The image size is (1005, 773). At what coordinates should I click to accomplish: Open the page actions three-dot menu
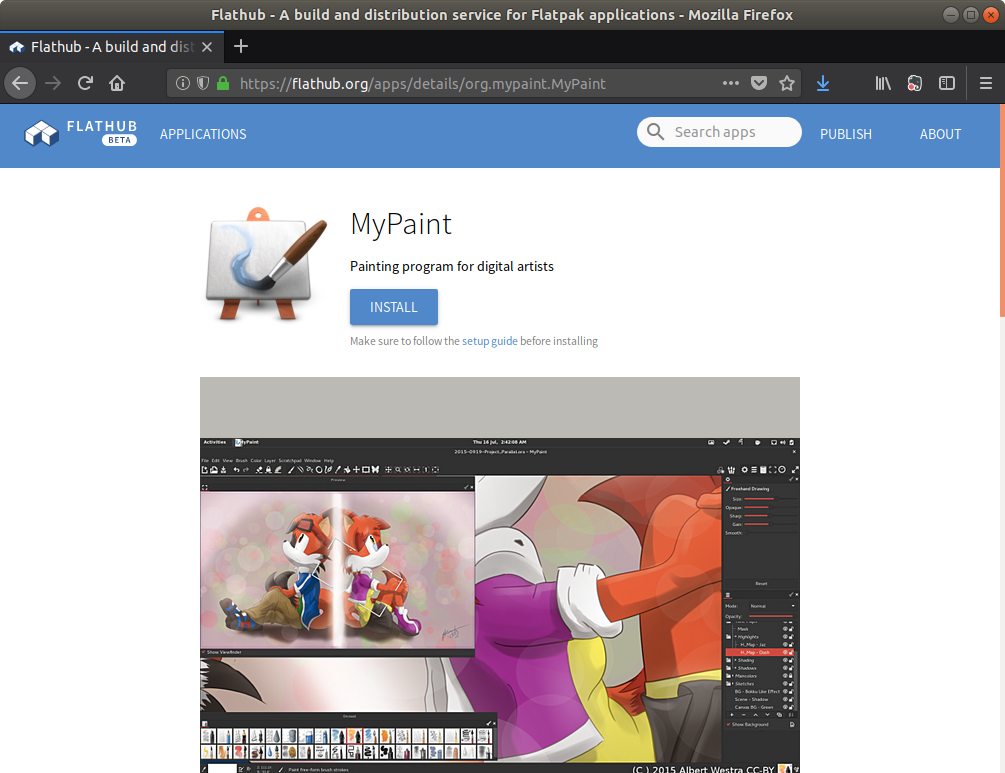(731, 84)
